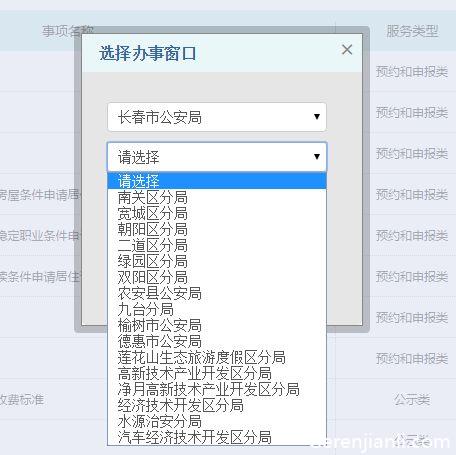Choose 榆树市公安局 entry
This screenshot has width=456, height=455.
coord(217,325)
